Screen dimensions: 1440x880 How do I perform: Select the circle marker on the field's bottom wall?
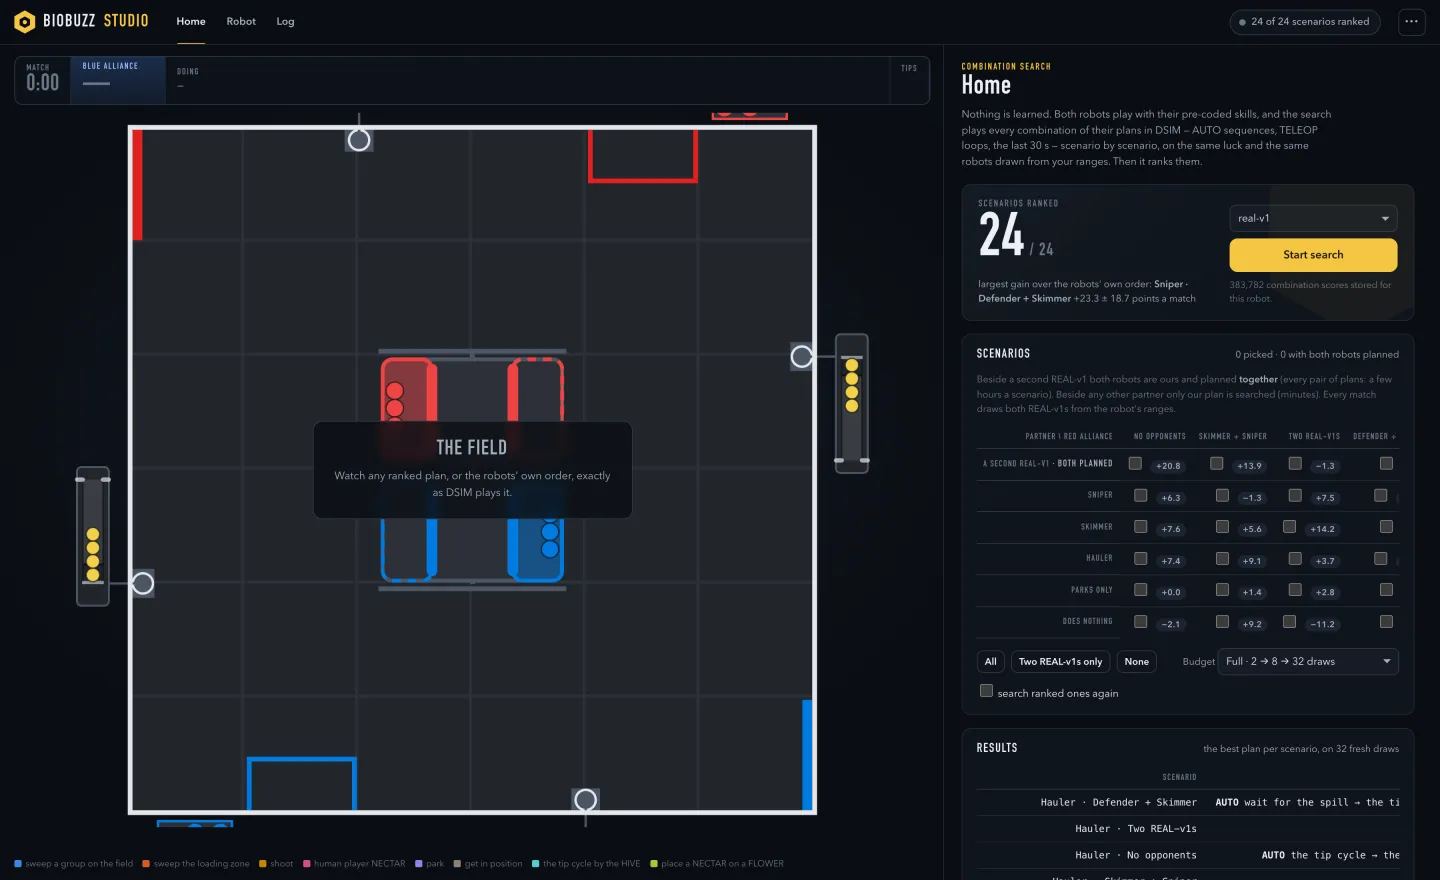[x=586, y=799]
